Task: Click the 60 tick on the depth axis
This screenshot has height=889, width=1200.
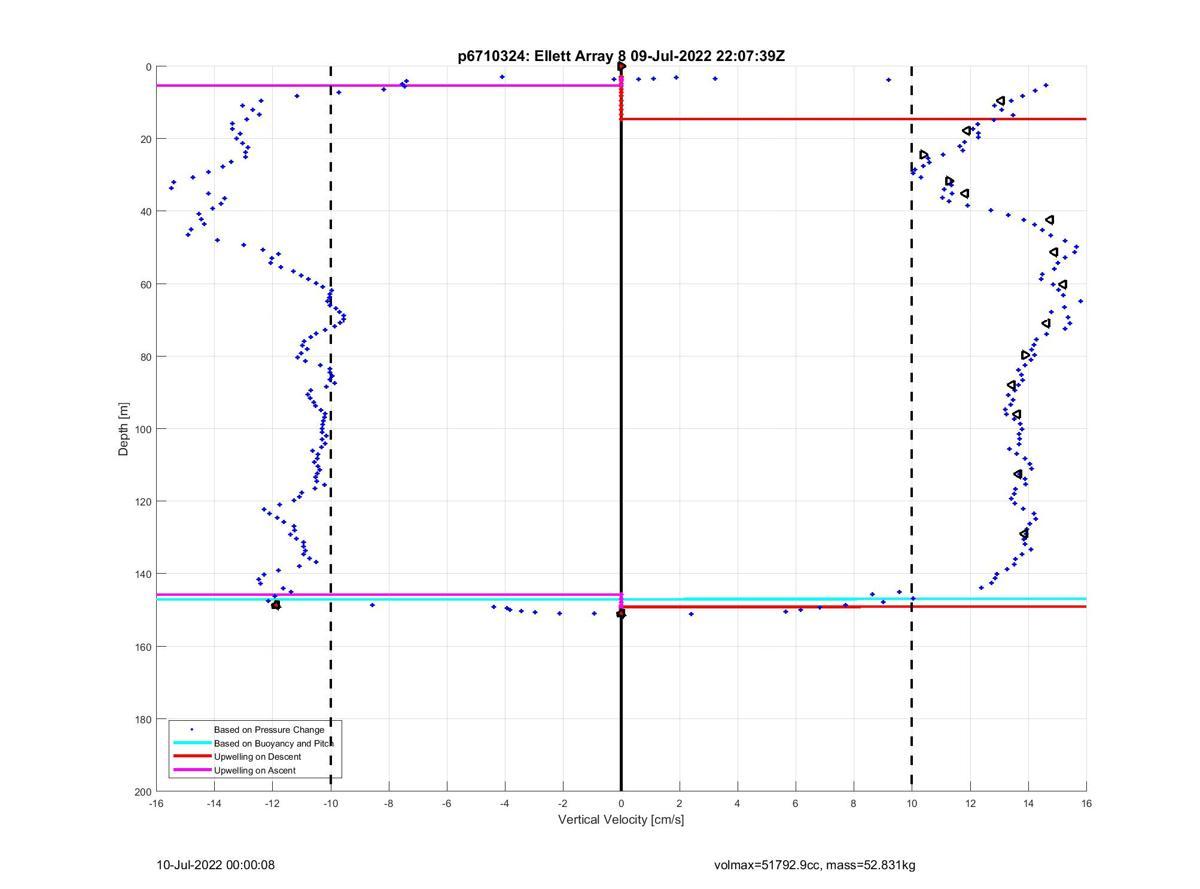Action: click(x=145, y=284)
